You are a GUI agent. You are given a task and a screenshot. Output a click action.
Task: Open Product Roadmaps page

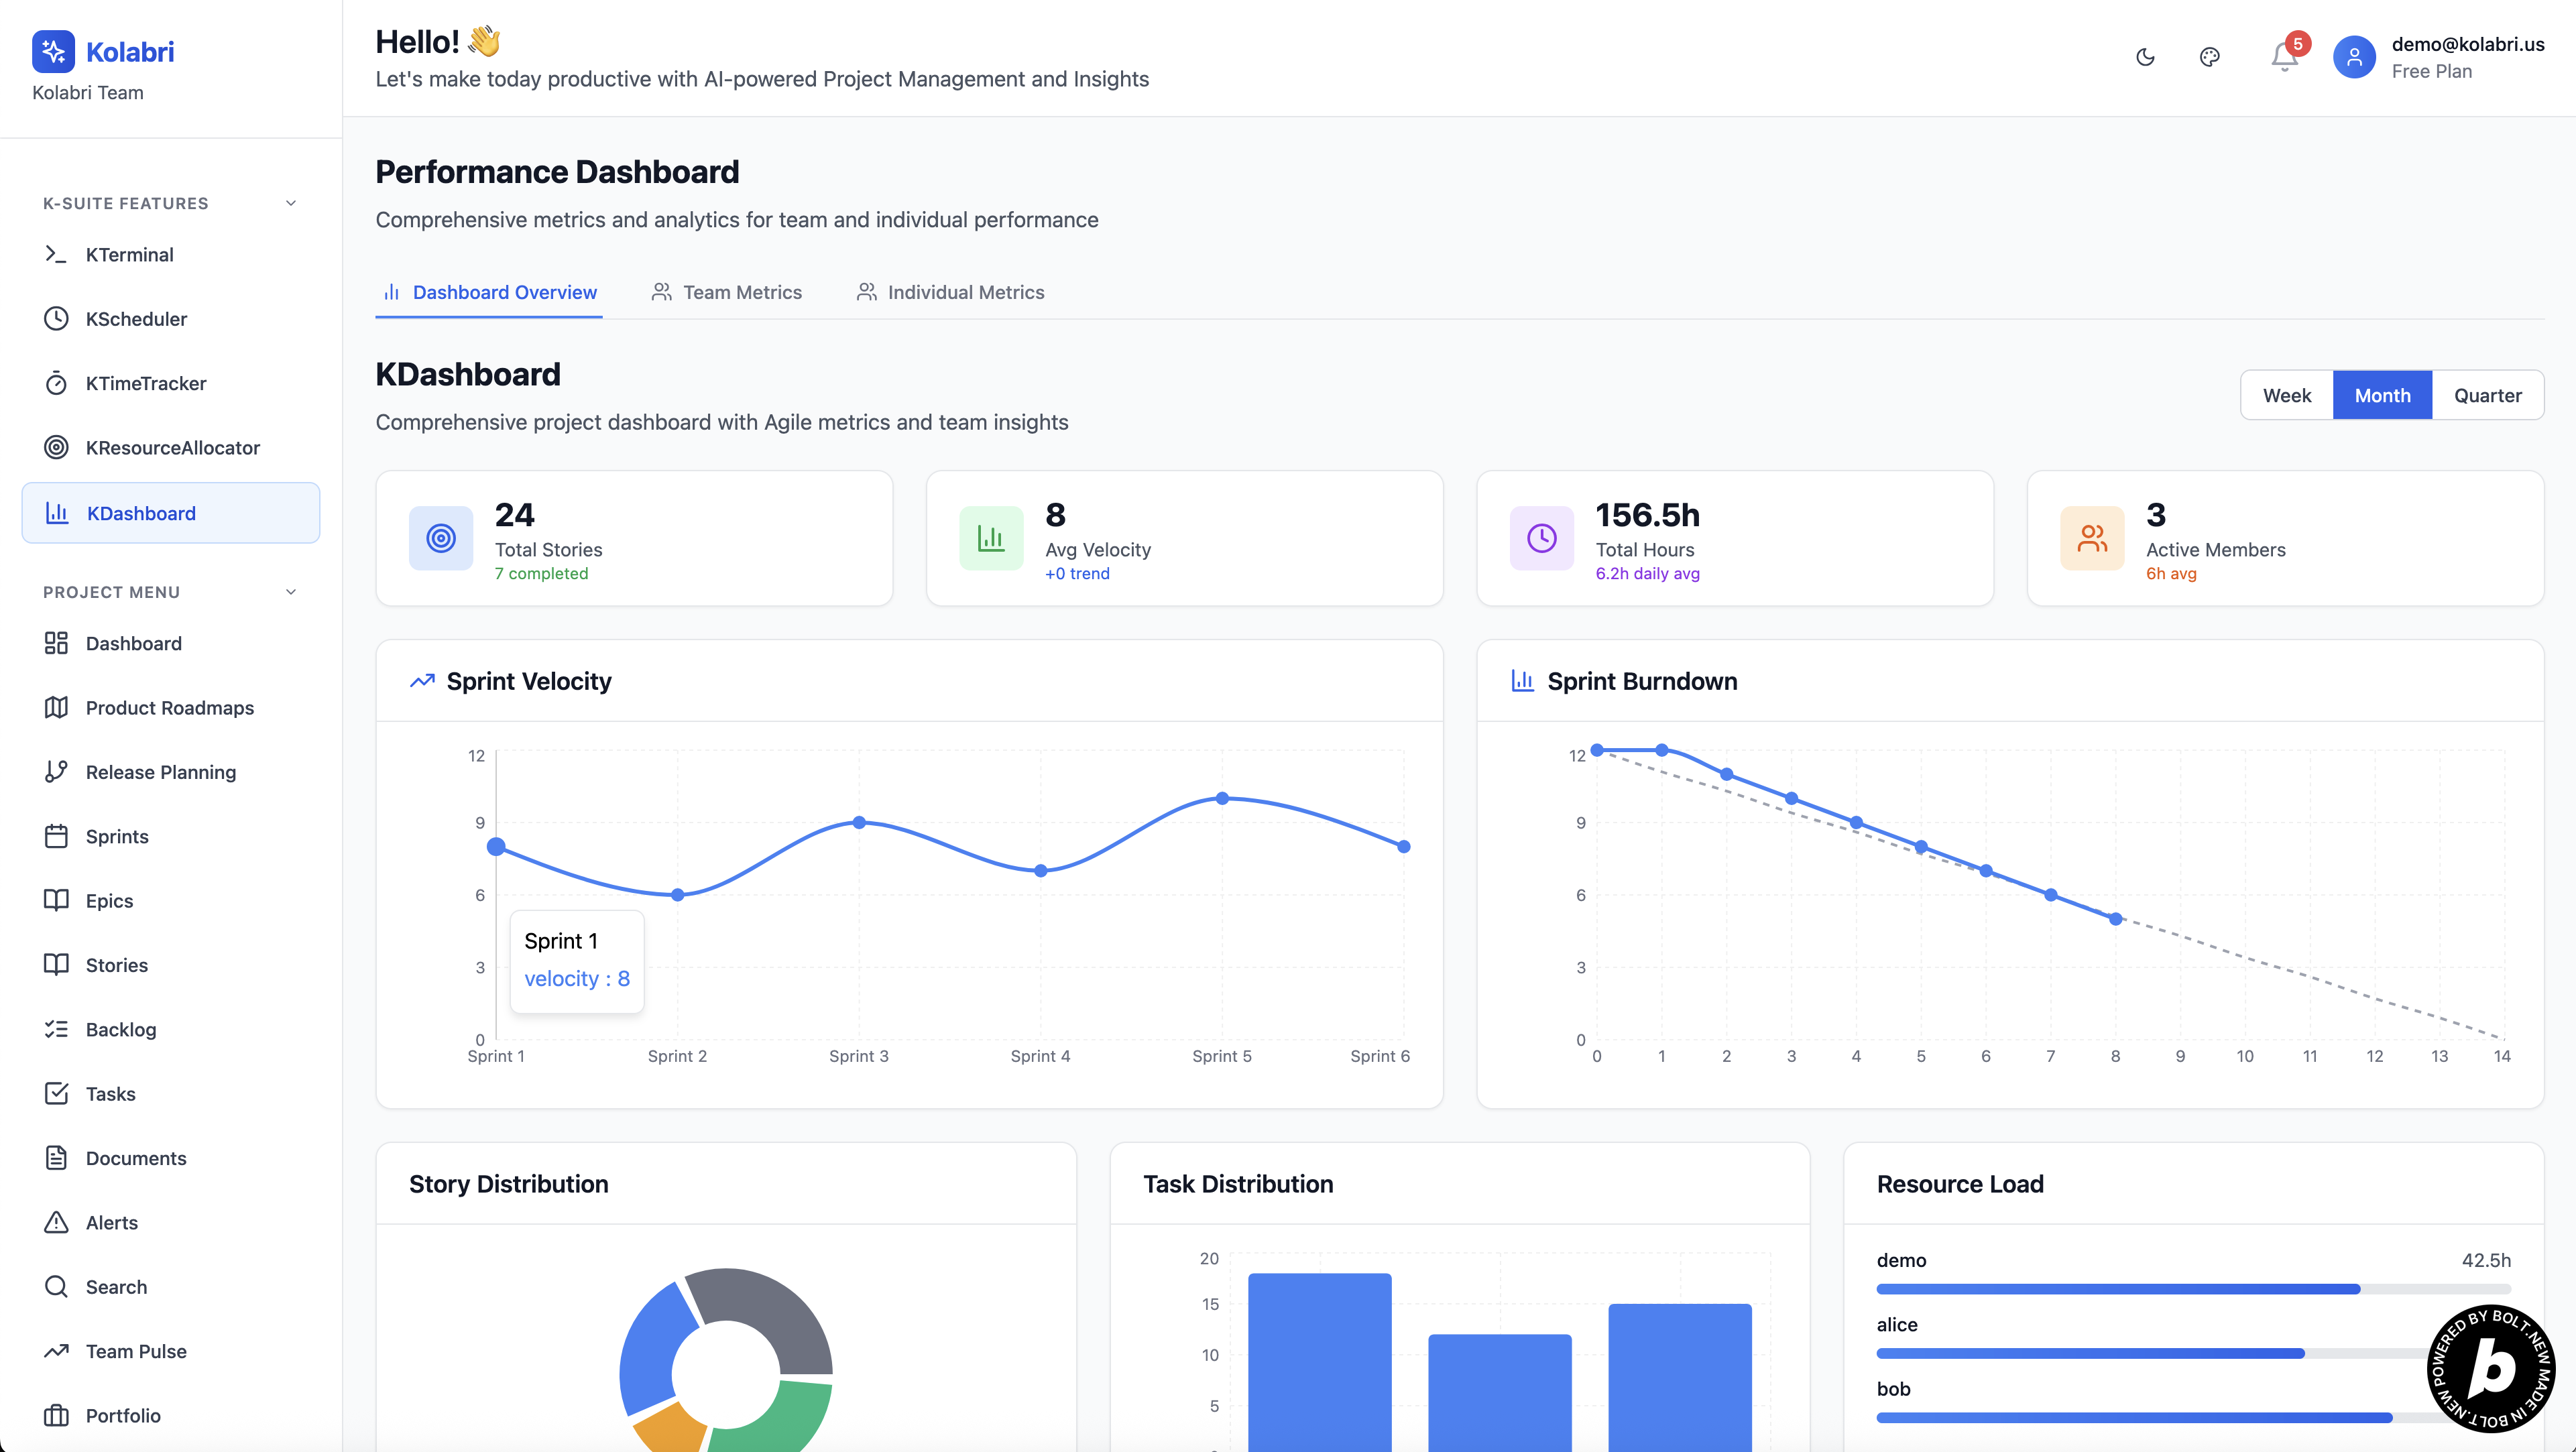point(169,708)
